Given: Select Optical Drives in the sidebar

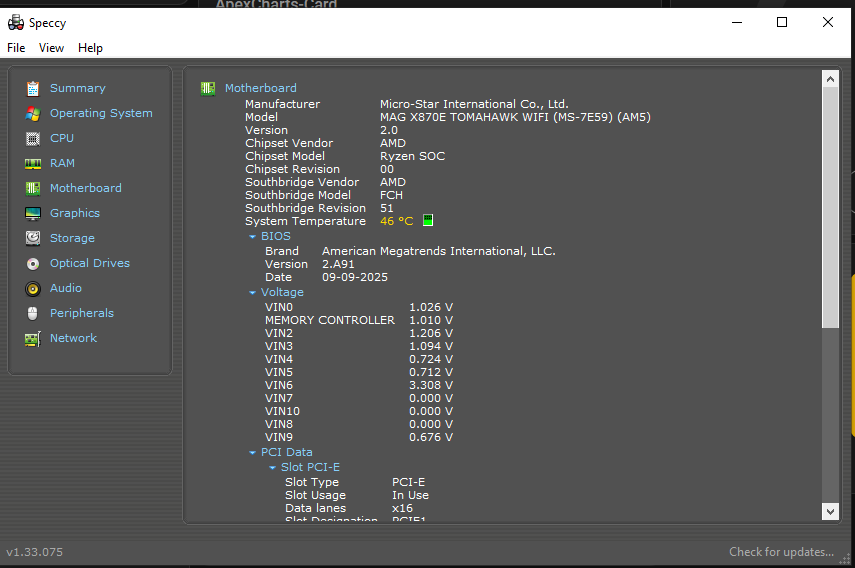Looking at the screenshot, I should tap(89, 263).
